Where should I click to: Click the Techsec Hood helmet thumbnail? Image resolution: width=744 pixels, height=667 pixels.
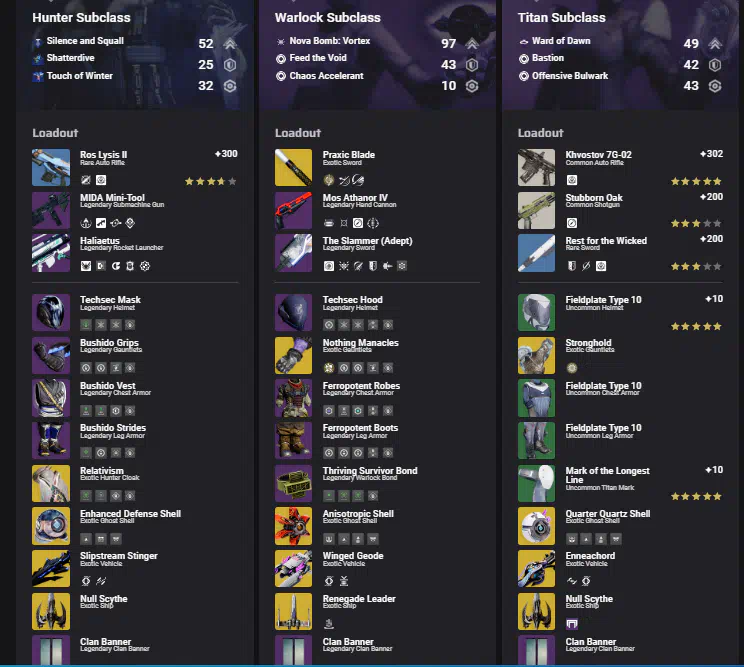pyautogui.click(x=293, y=312)
